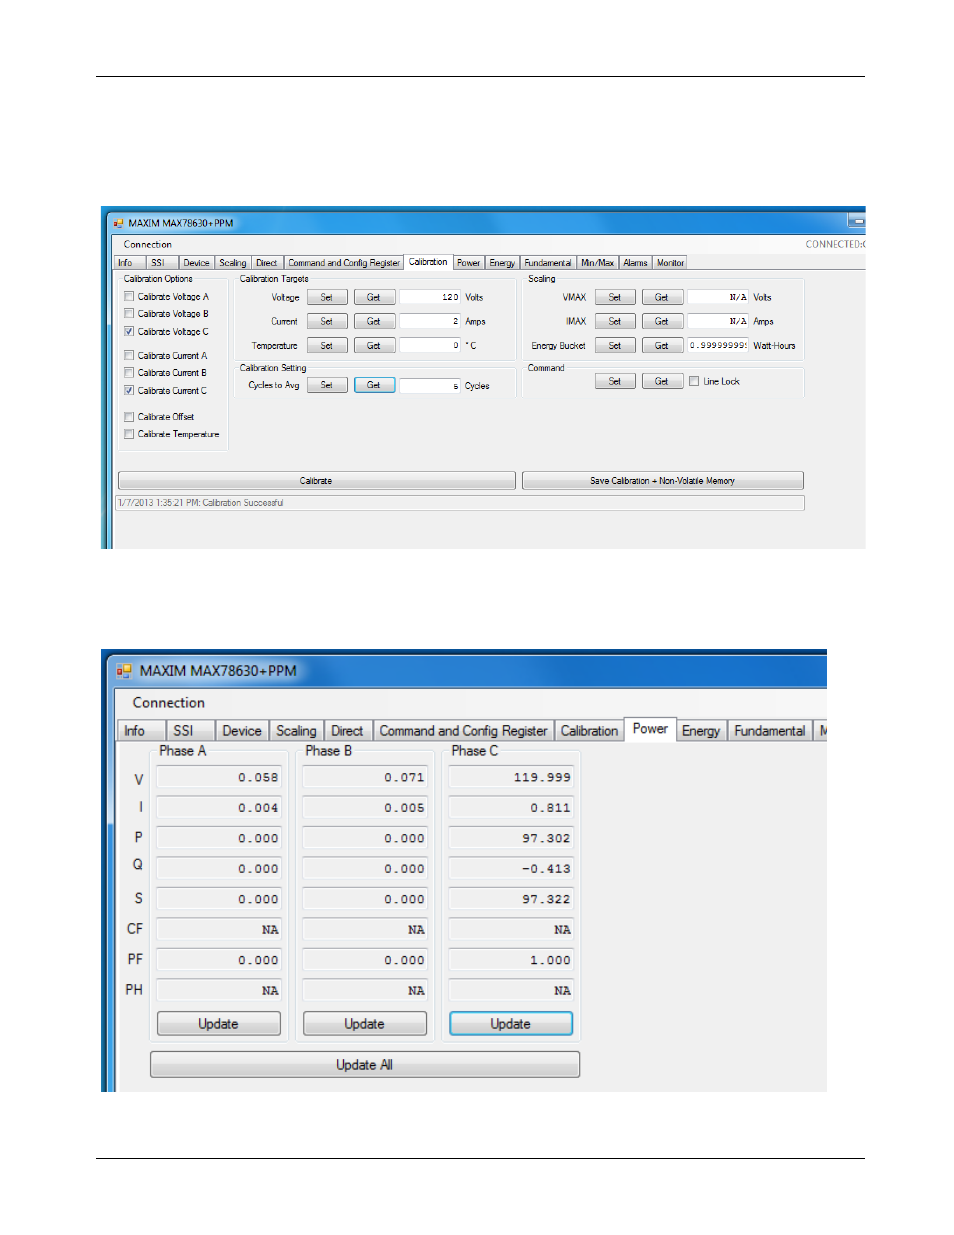Uncheck Calibrate Current C option
Viewport: 954px width, 1235px height.
[129, 390]
